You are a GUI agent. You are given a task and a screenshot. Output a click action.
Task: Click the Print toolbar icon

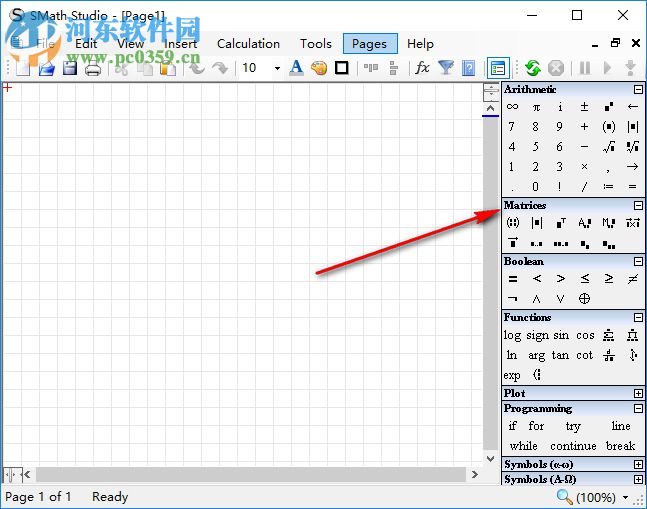click(93, 68)
